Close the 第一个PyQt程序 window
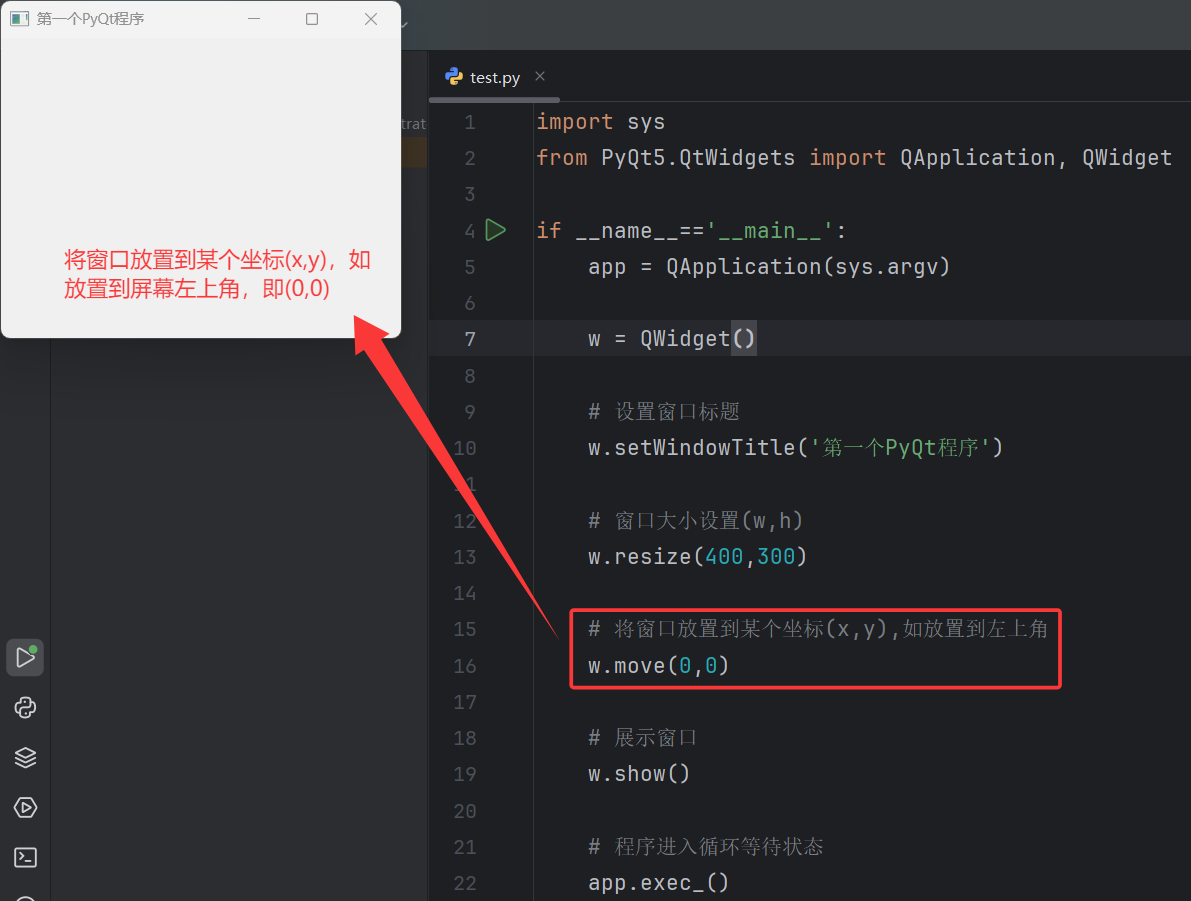This screenshot has height=901, width=1191. pyautogui.click(x=371, y=19)
